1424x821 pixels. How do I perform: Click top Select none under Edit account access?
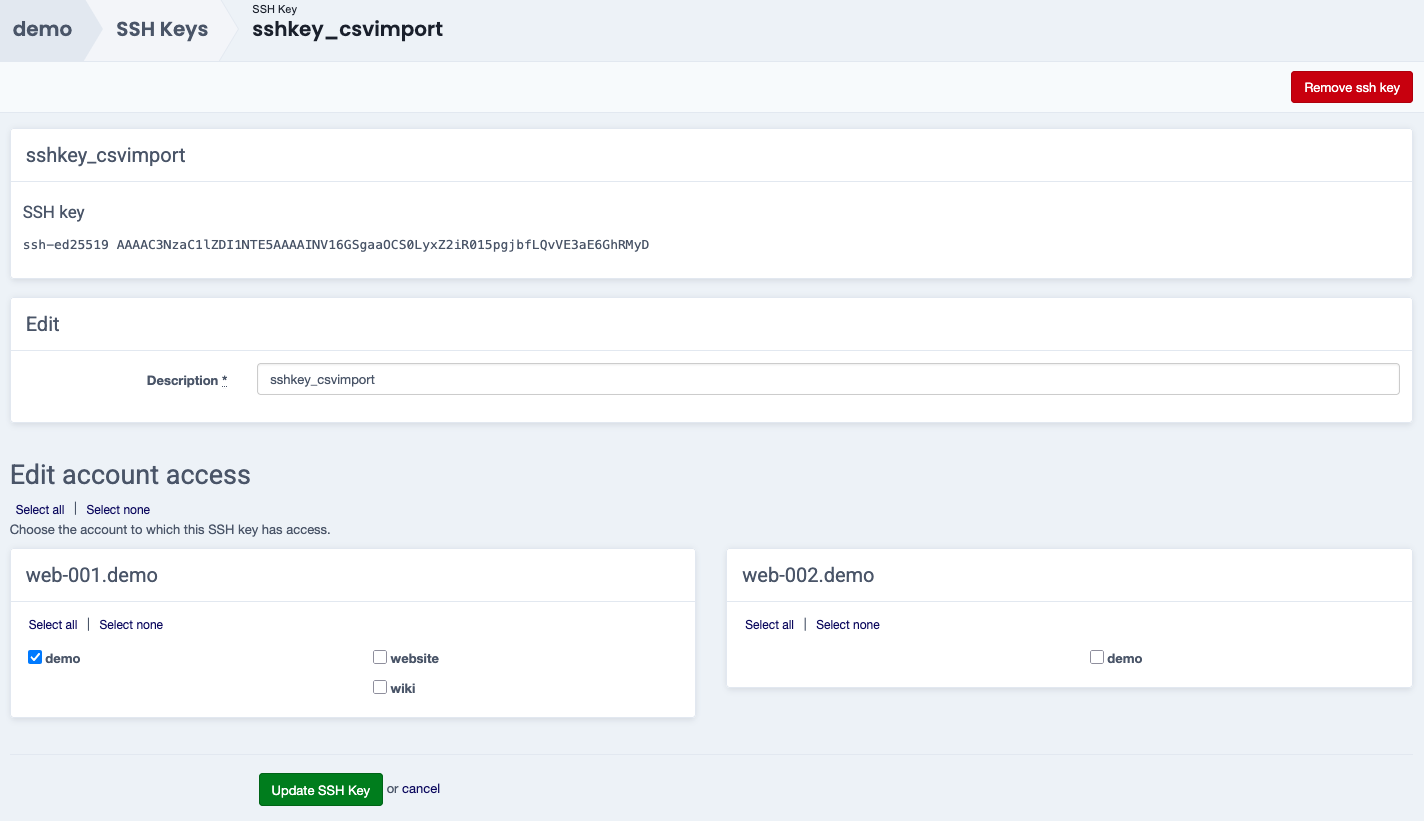point(118,510)
